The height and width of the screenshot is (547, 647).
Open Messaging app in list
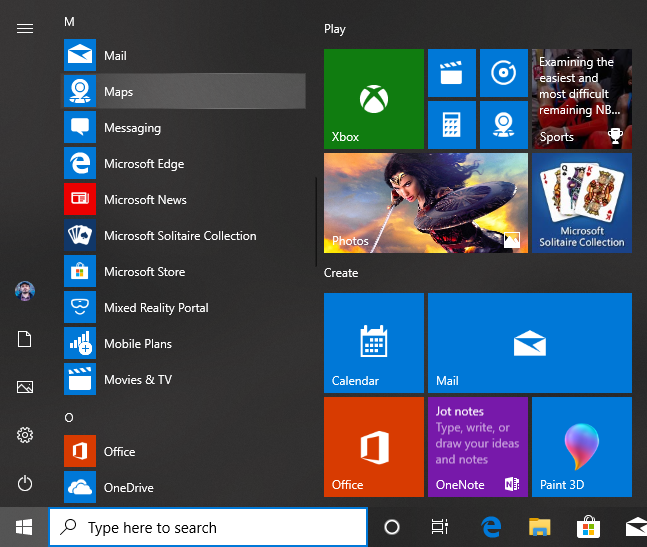coord(184,127)
